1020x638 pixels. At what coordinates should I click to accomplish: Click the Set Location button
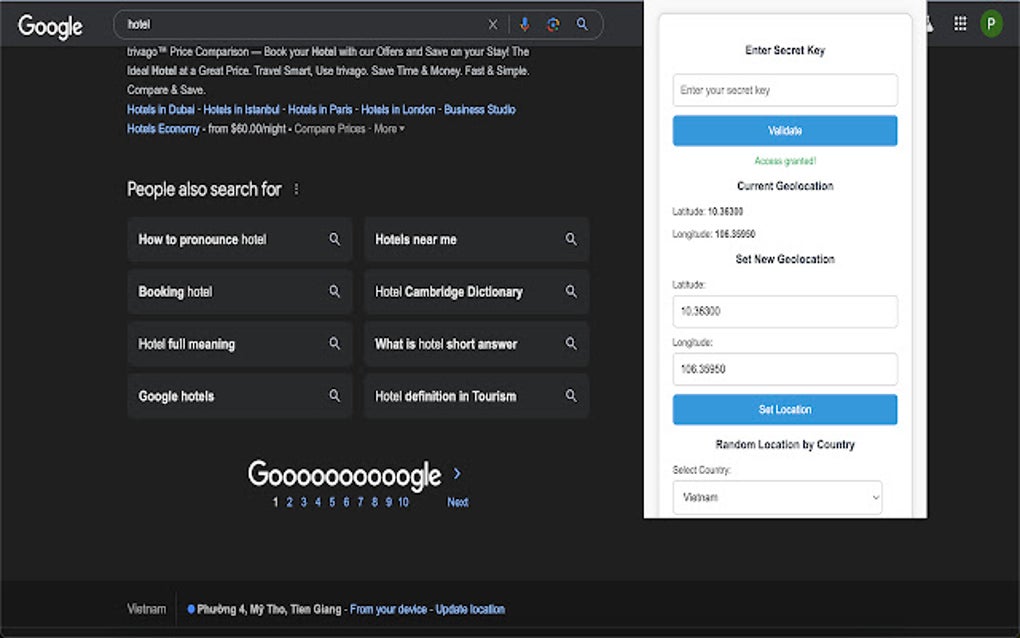[x=784, y=409]
